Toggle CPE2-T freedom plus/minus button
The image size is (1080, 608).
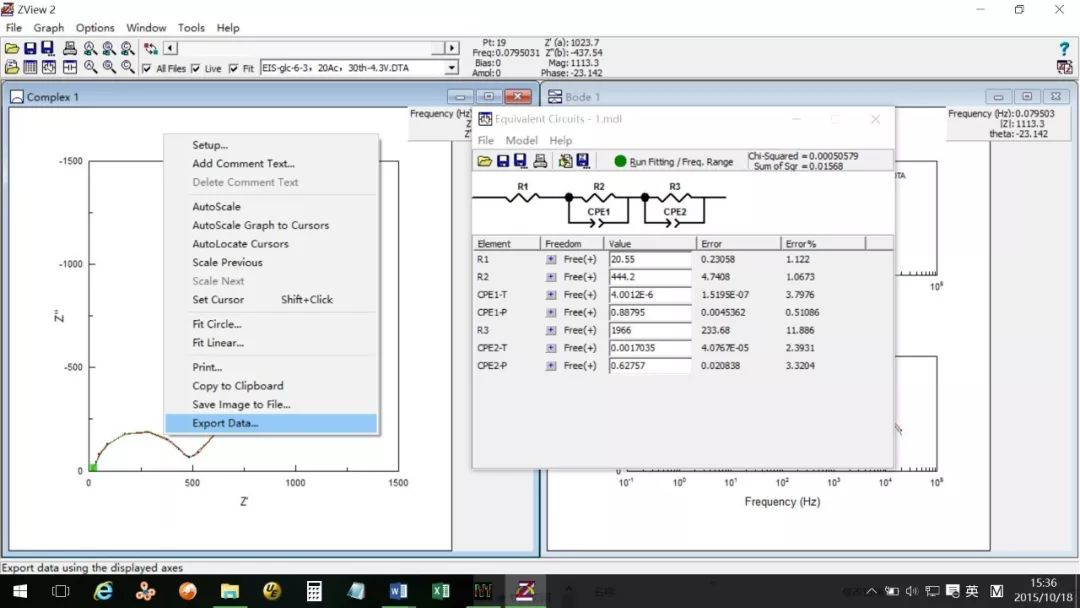pos(550,348)
